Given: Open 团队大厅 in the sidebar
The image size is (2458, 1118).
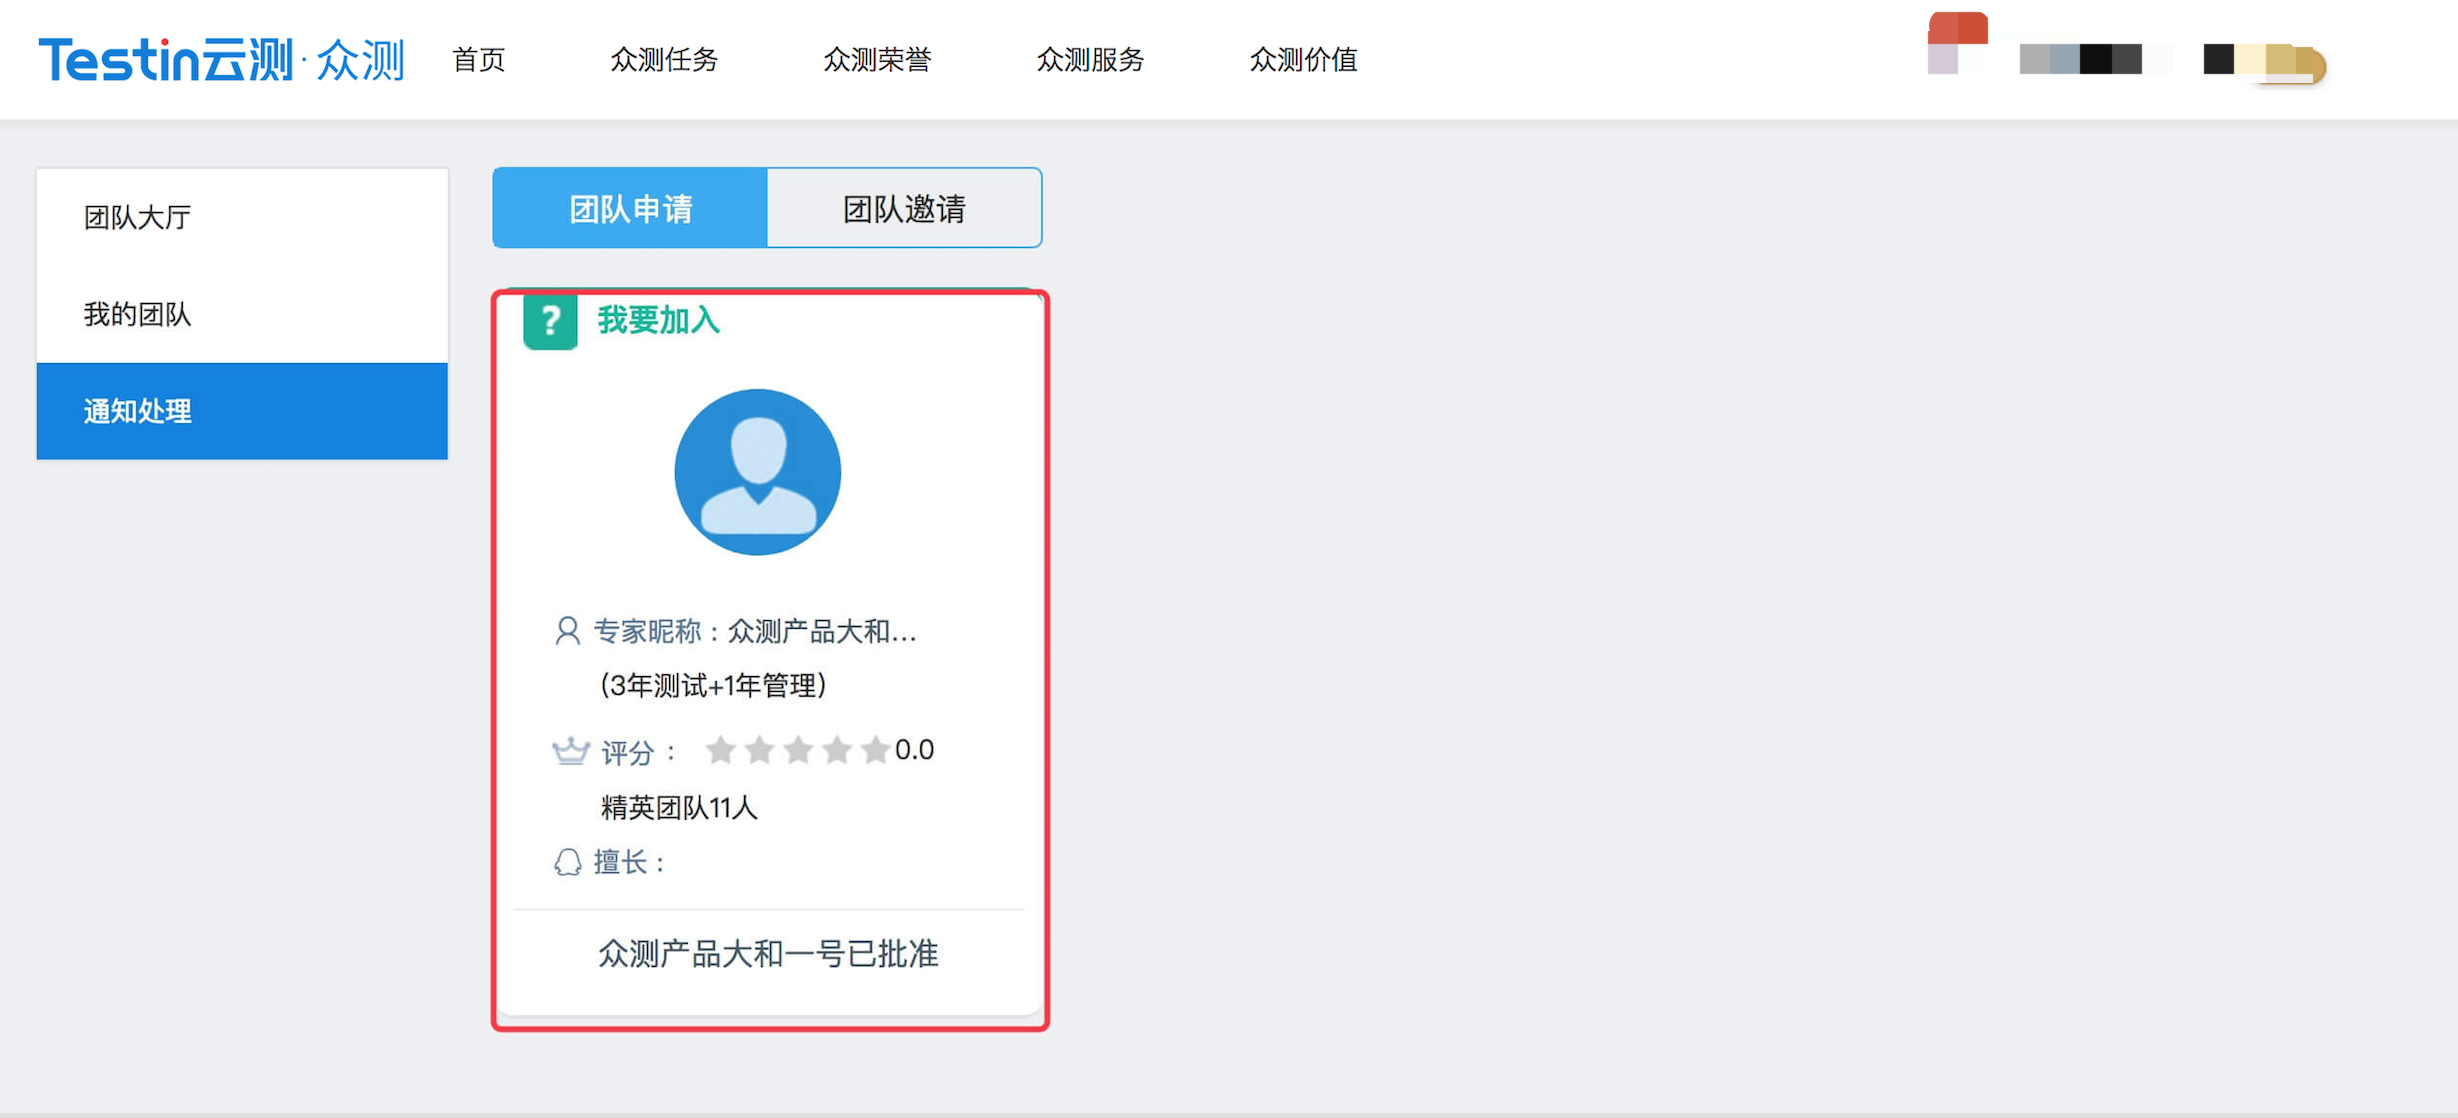Looking at the screenshot, I should pos(138,217).
